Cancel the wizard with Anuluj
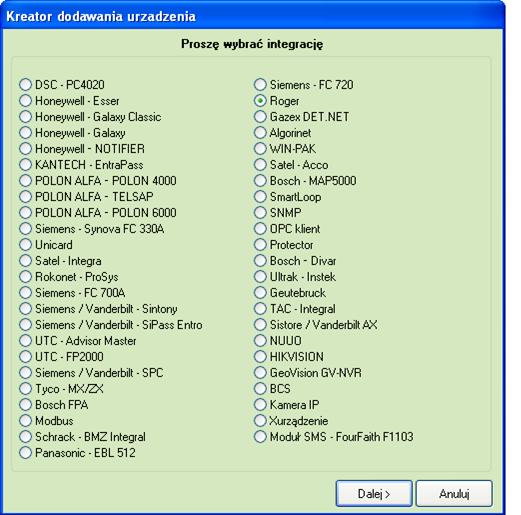 pos(454,493)
